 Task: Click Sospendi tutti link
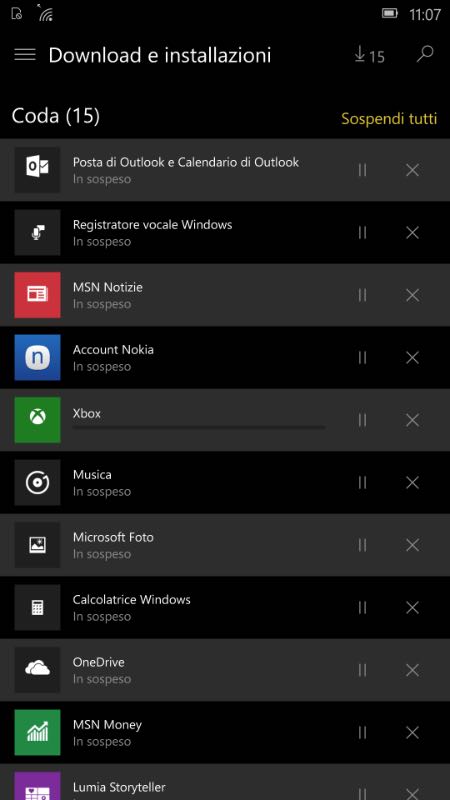389,119
